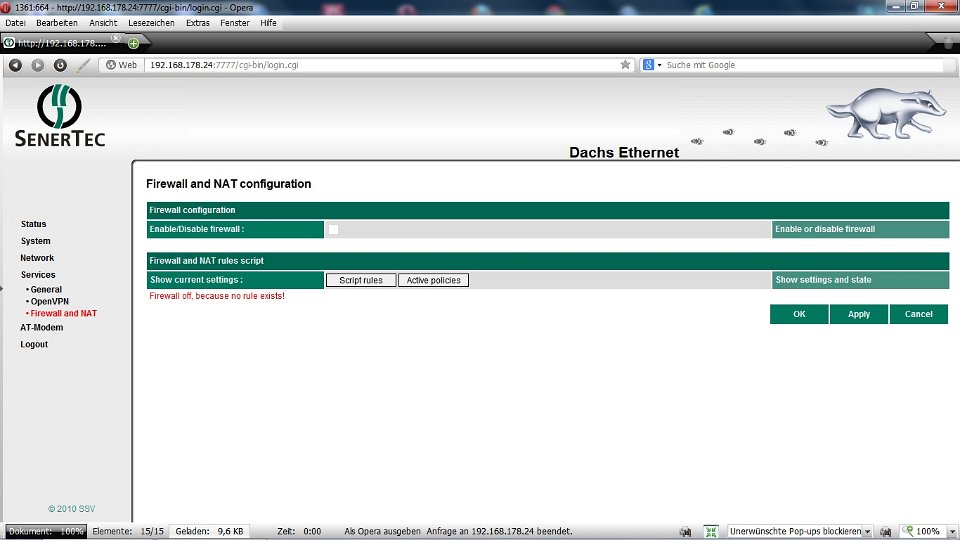Click the fit-to-width icon in the status bar
The image size is (960, 540).
pos(711,532)
